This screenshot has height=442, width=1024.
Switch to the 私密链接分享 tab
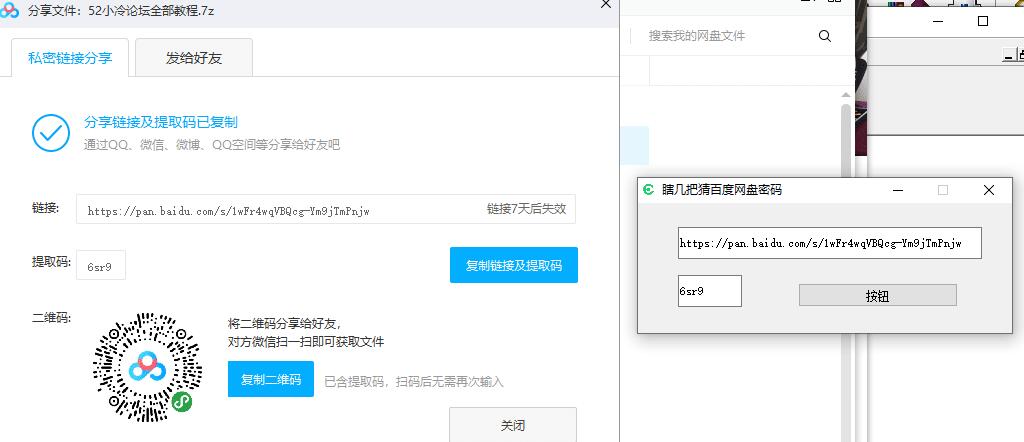70,58
